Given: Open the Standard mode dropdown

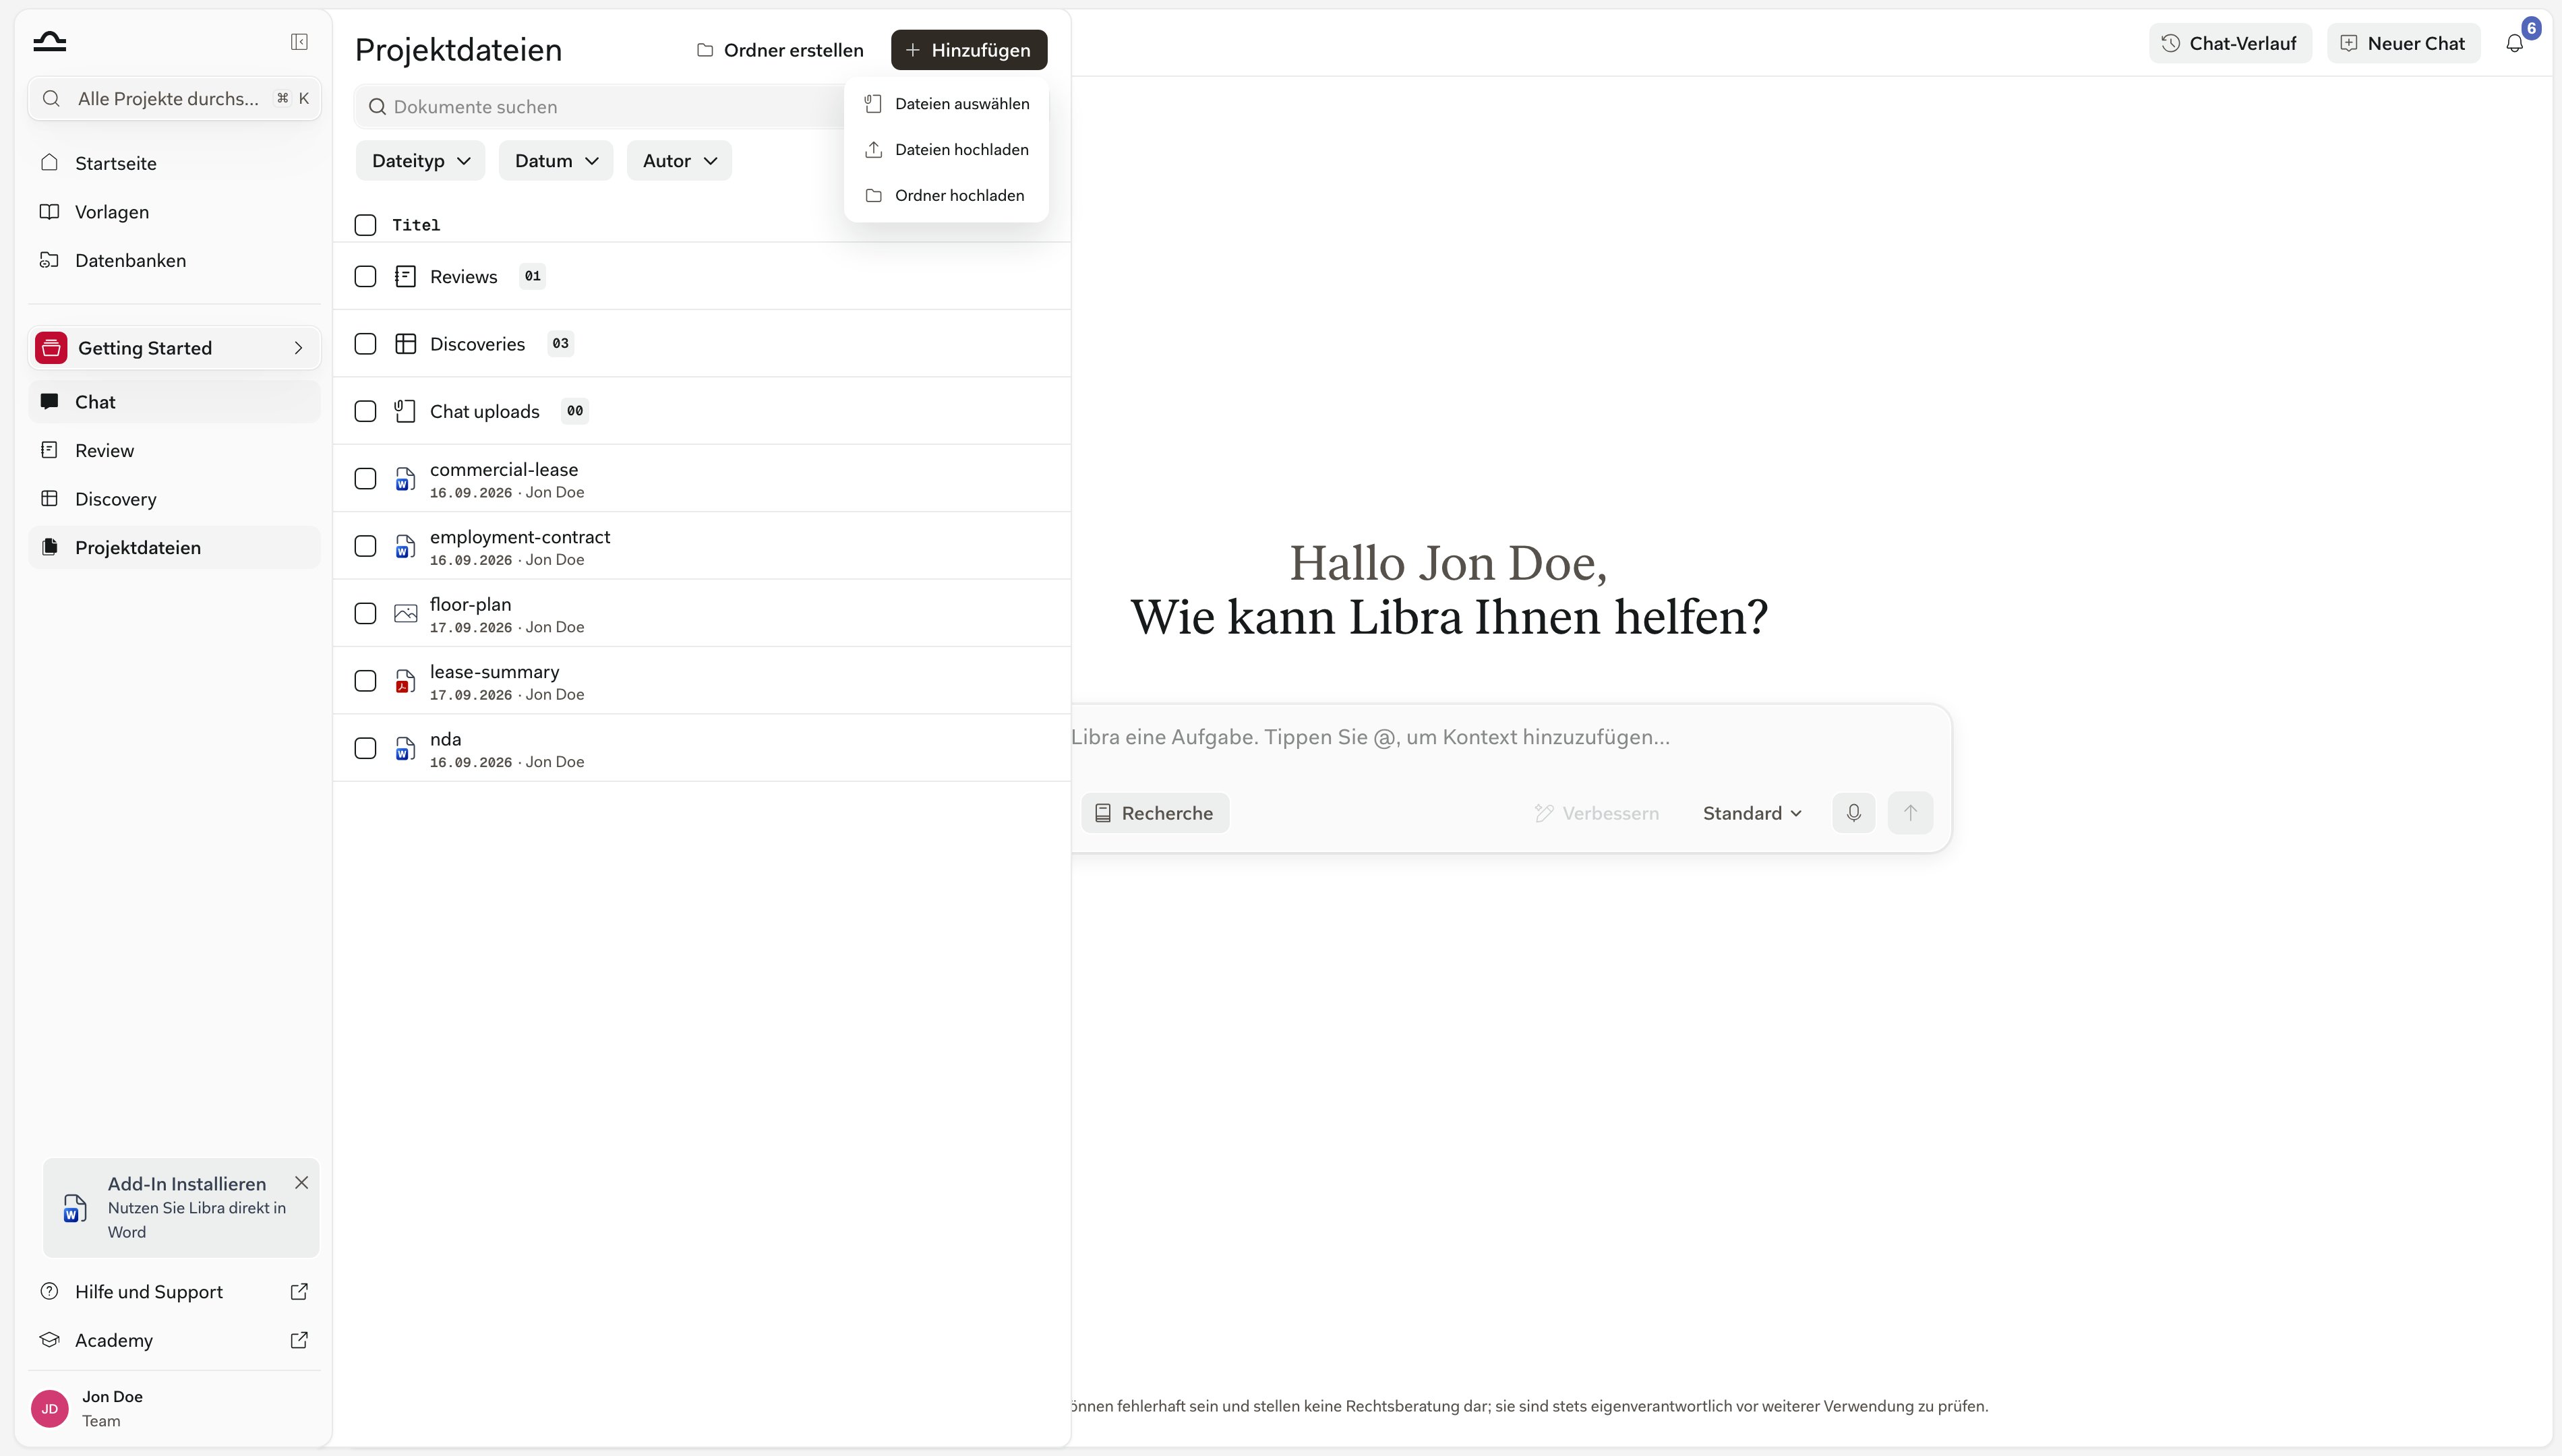Looking at the screenshot, I should [1752, 813].
